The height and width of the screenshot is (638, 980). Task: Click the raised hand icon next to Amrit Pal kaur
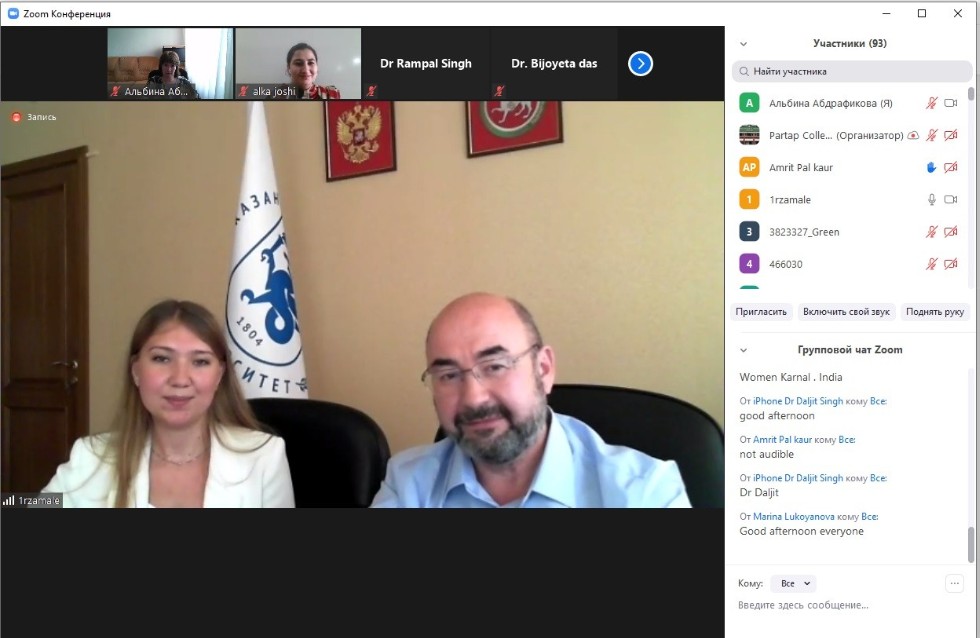pyautogui.click(x=931, y=168)
